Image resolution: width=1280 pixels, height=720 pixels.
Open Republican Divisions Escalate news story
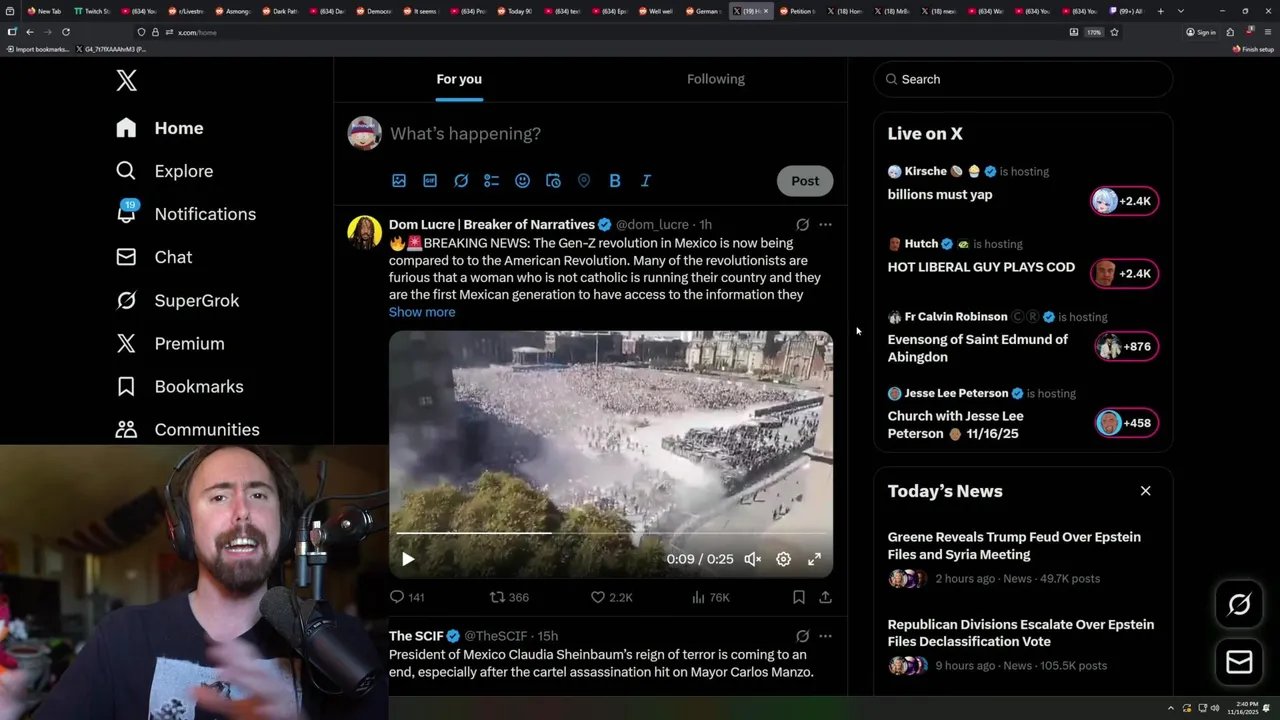(1021, 633)
